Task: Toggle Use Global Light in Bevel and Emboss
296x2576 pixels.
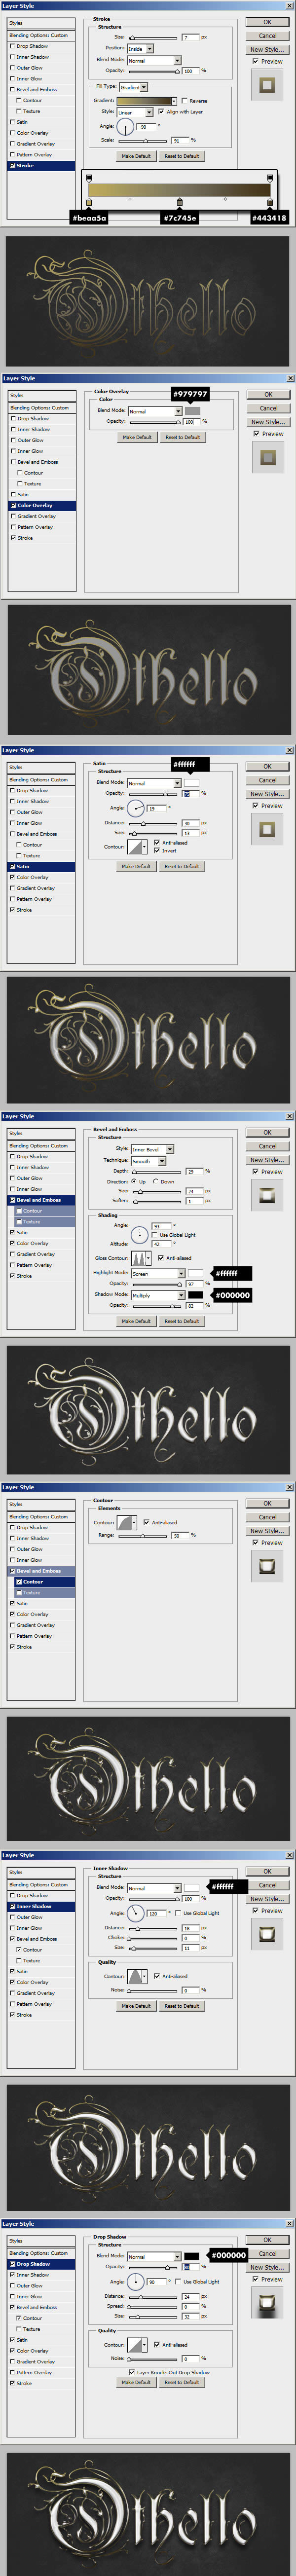Action: (155, 1235)
